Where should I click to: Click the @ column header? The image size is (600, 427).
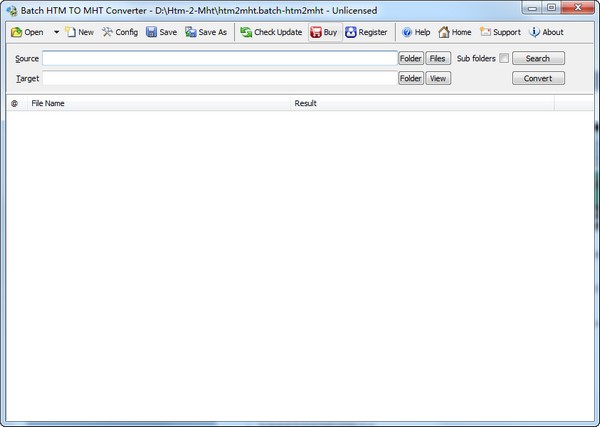click(x=16, y=103)
